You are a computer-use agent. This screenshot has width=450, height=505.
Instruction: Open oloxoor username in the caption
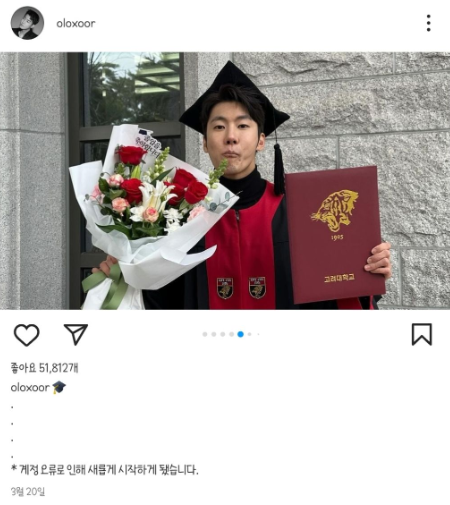30,387
